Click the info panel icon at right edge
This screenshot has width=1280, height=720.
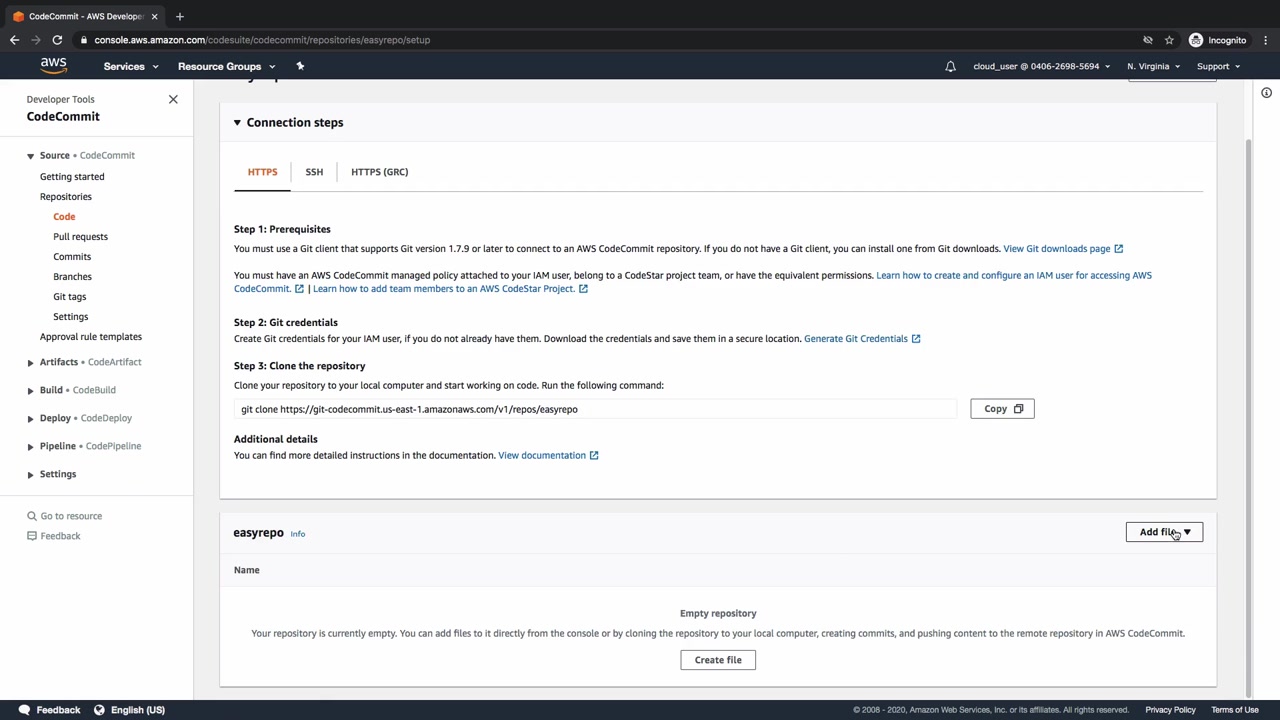pos(1266,93)
